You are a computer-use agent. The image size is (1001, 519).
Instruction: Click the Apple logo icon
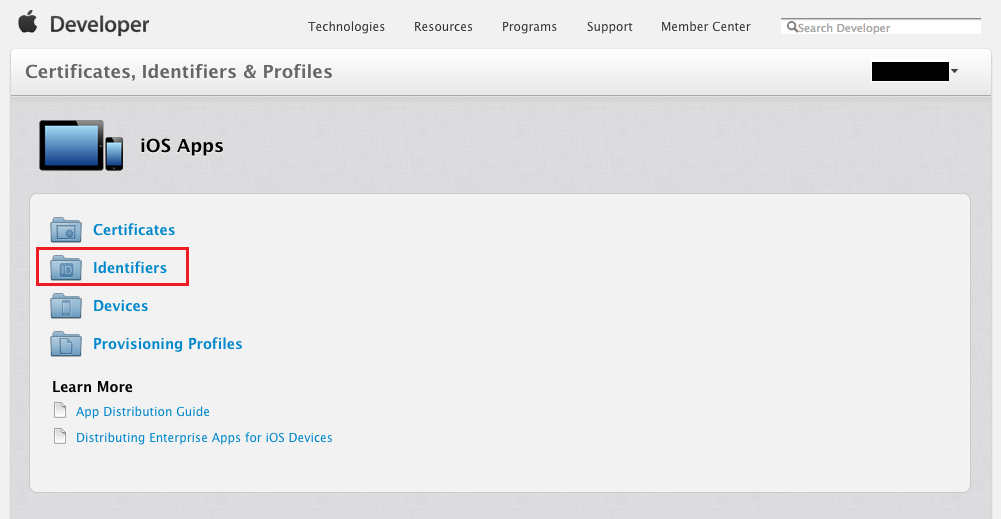pos(27,22)
